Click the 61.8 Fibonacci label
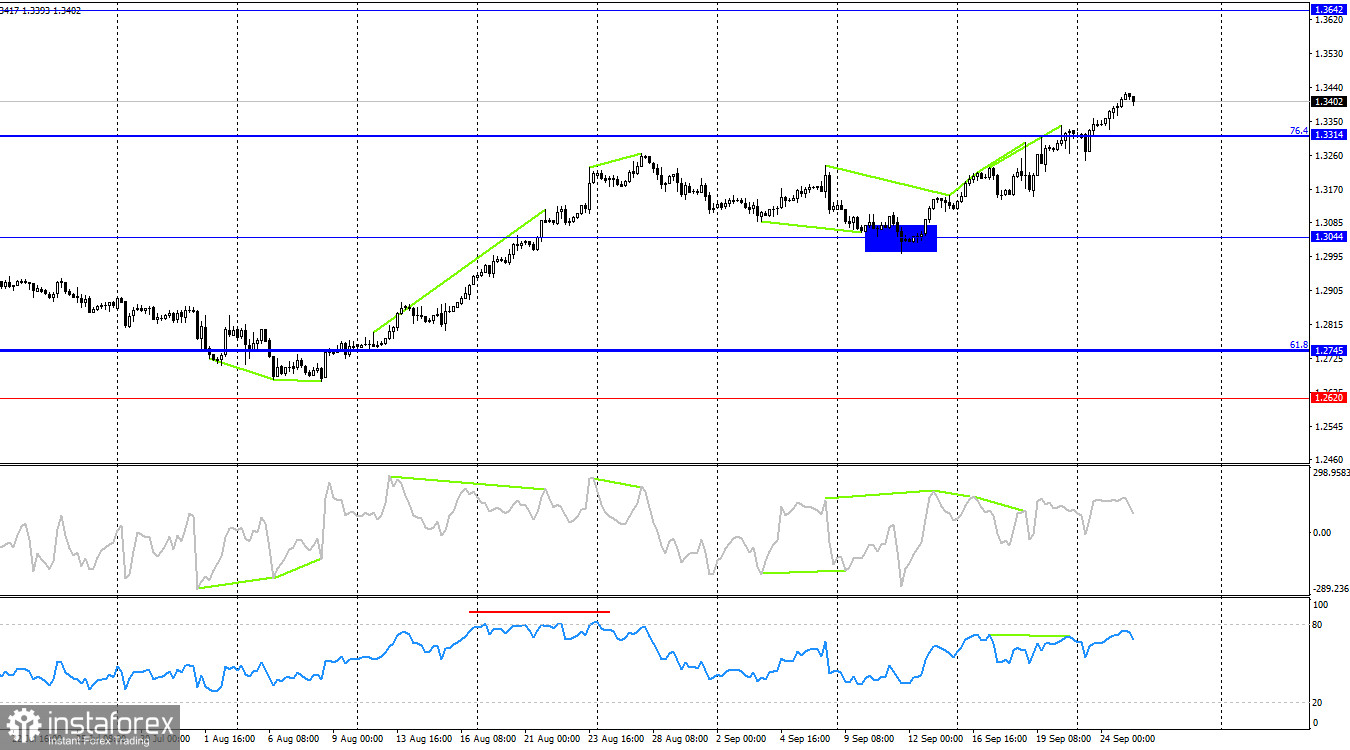 coord(1298,345)
